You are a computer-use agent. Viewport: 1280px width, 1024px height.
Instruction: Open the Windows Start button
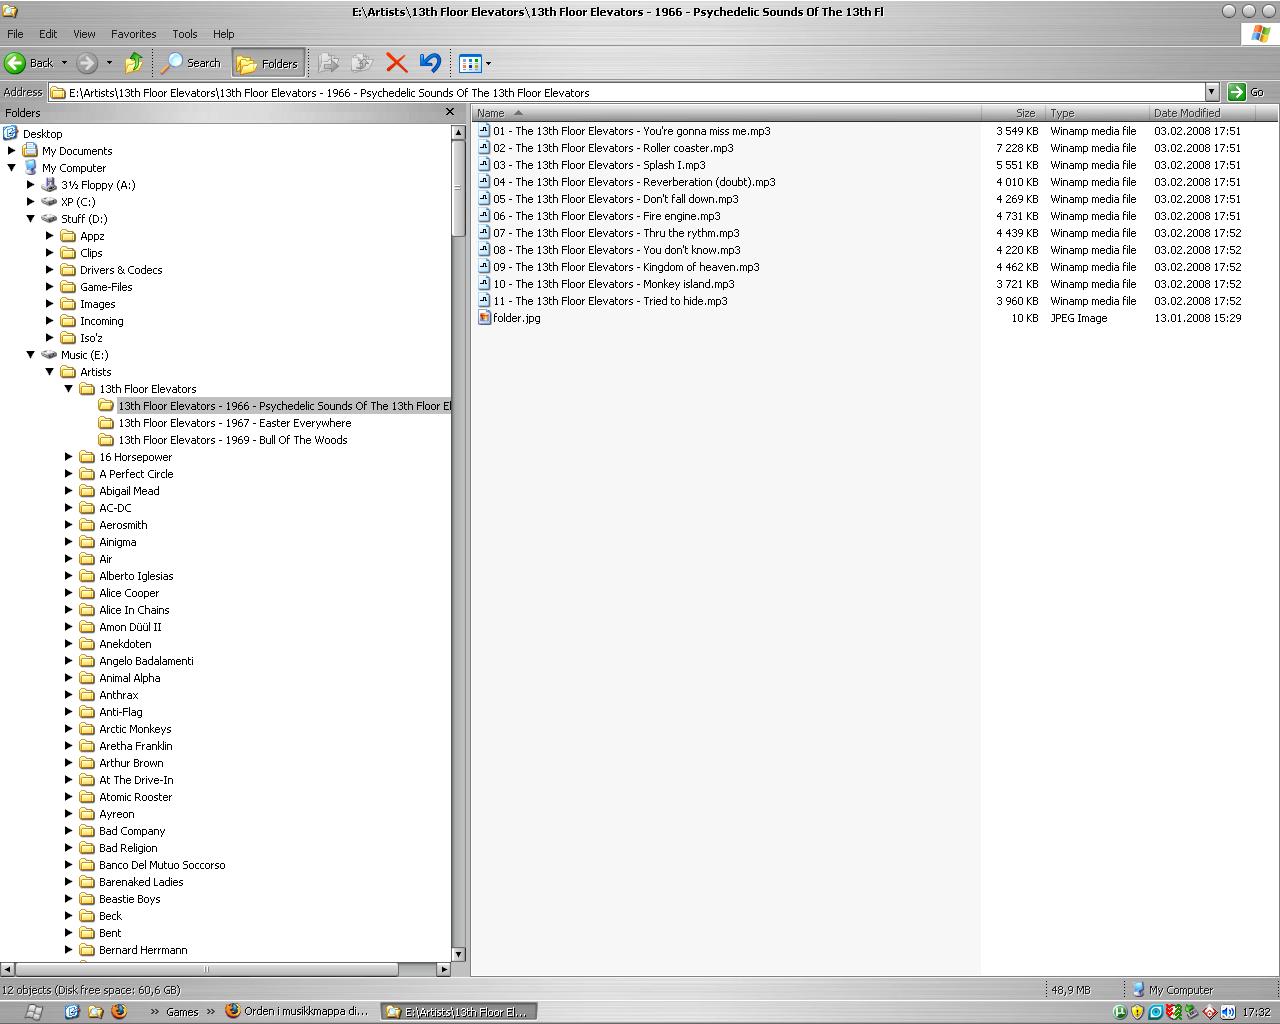[x=33, y=1012]
